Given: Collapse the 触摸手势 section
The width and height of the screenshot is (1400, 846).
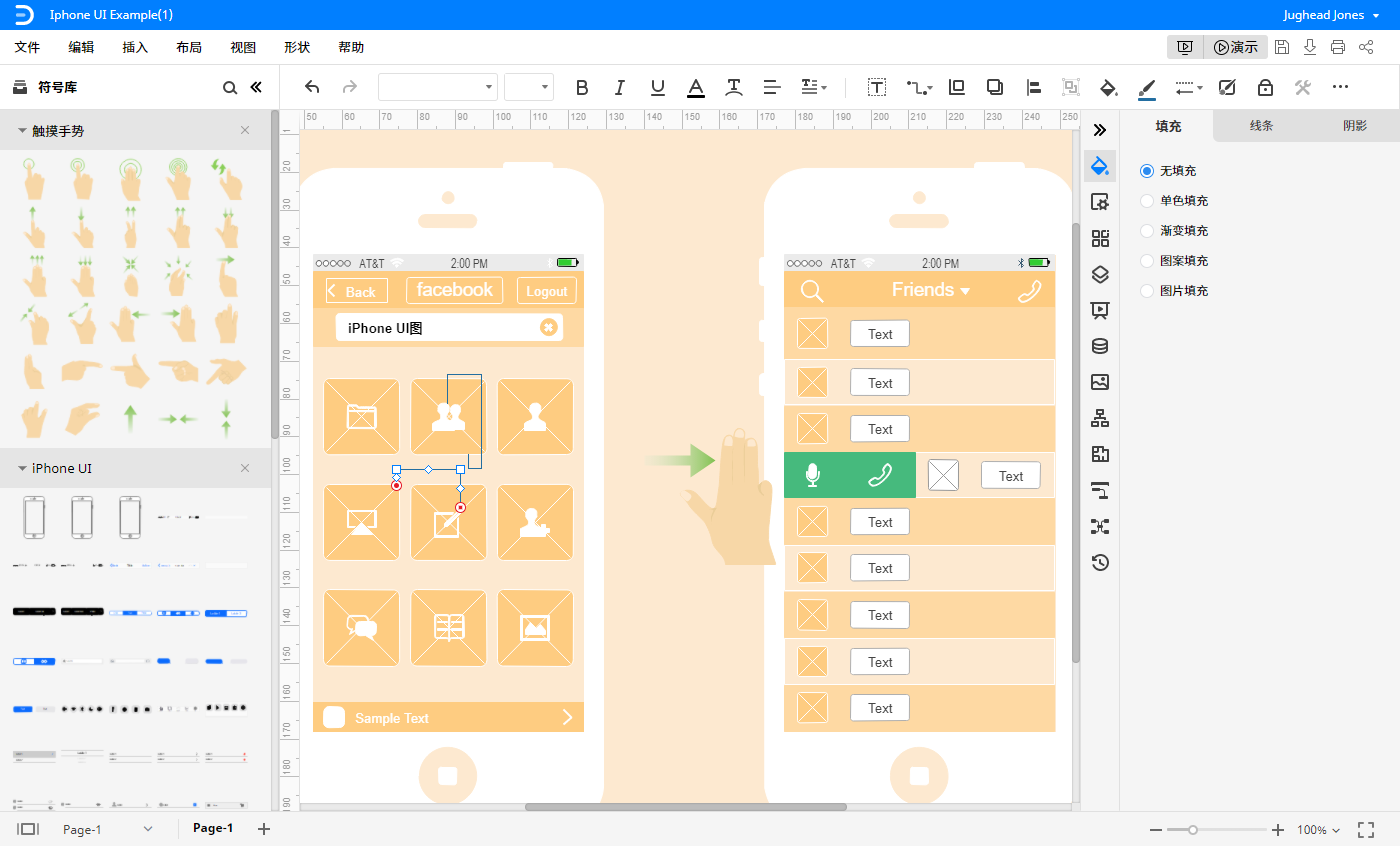Looking at the screenshot, I should pos(23,131).
